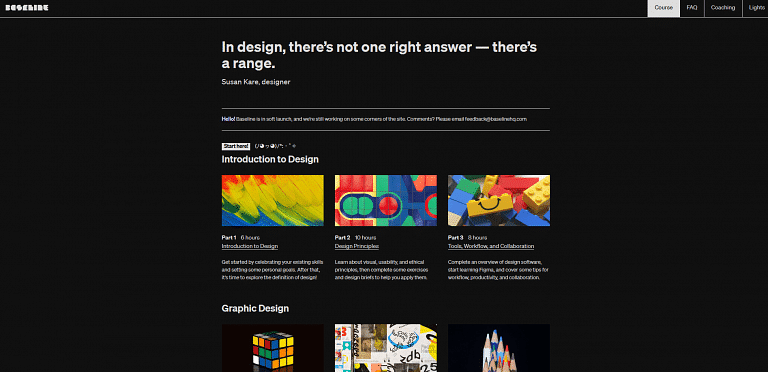Click the Baseline logo in header

coord(27,8)
